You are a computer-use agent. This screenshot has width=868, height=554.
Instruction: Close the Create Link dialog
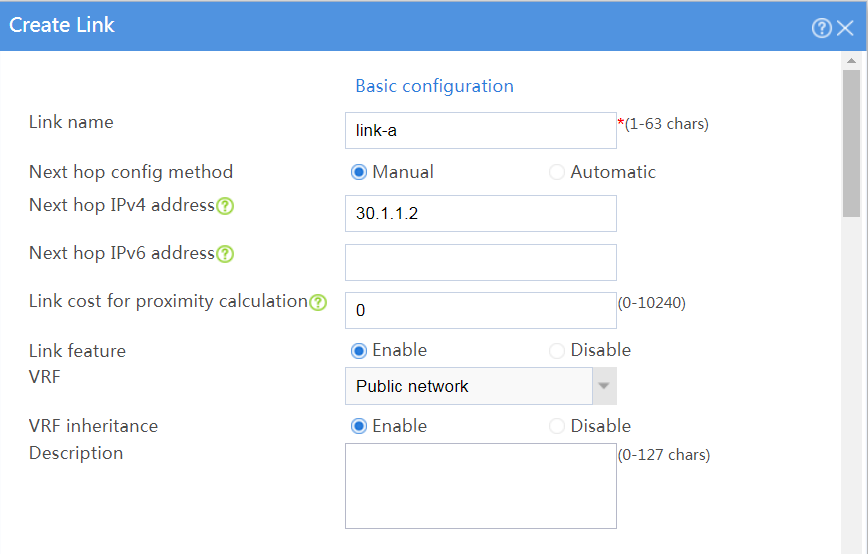[845, 28]
